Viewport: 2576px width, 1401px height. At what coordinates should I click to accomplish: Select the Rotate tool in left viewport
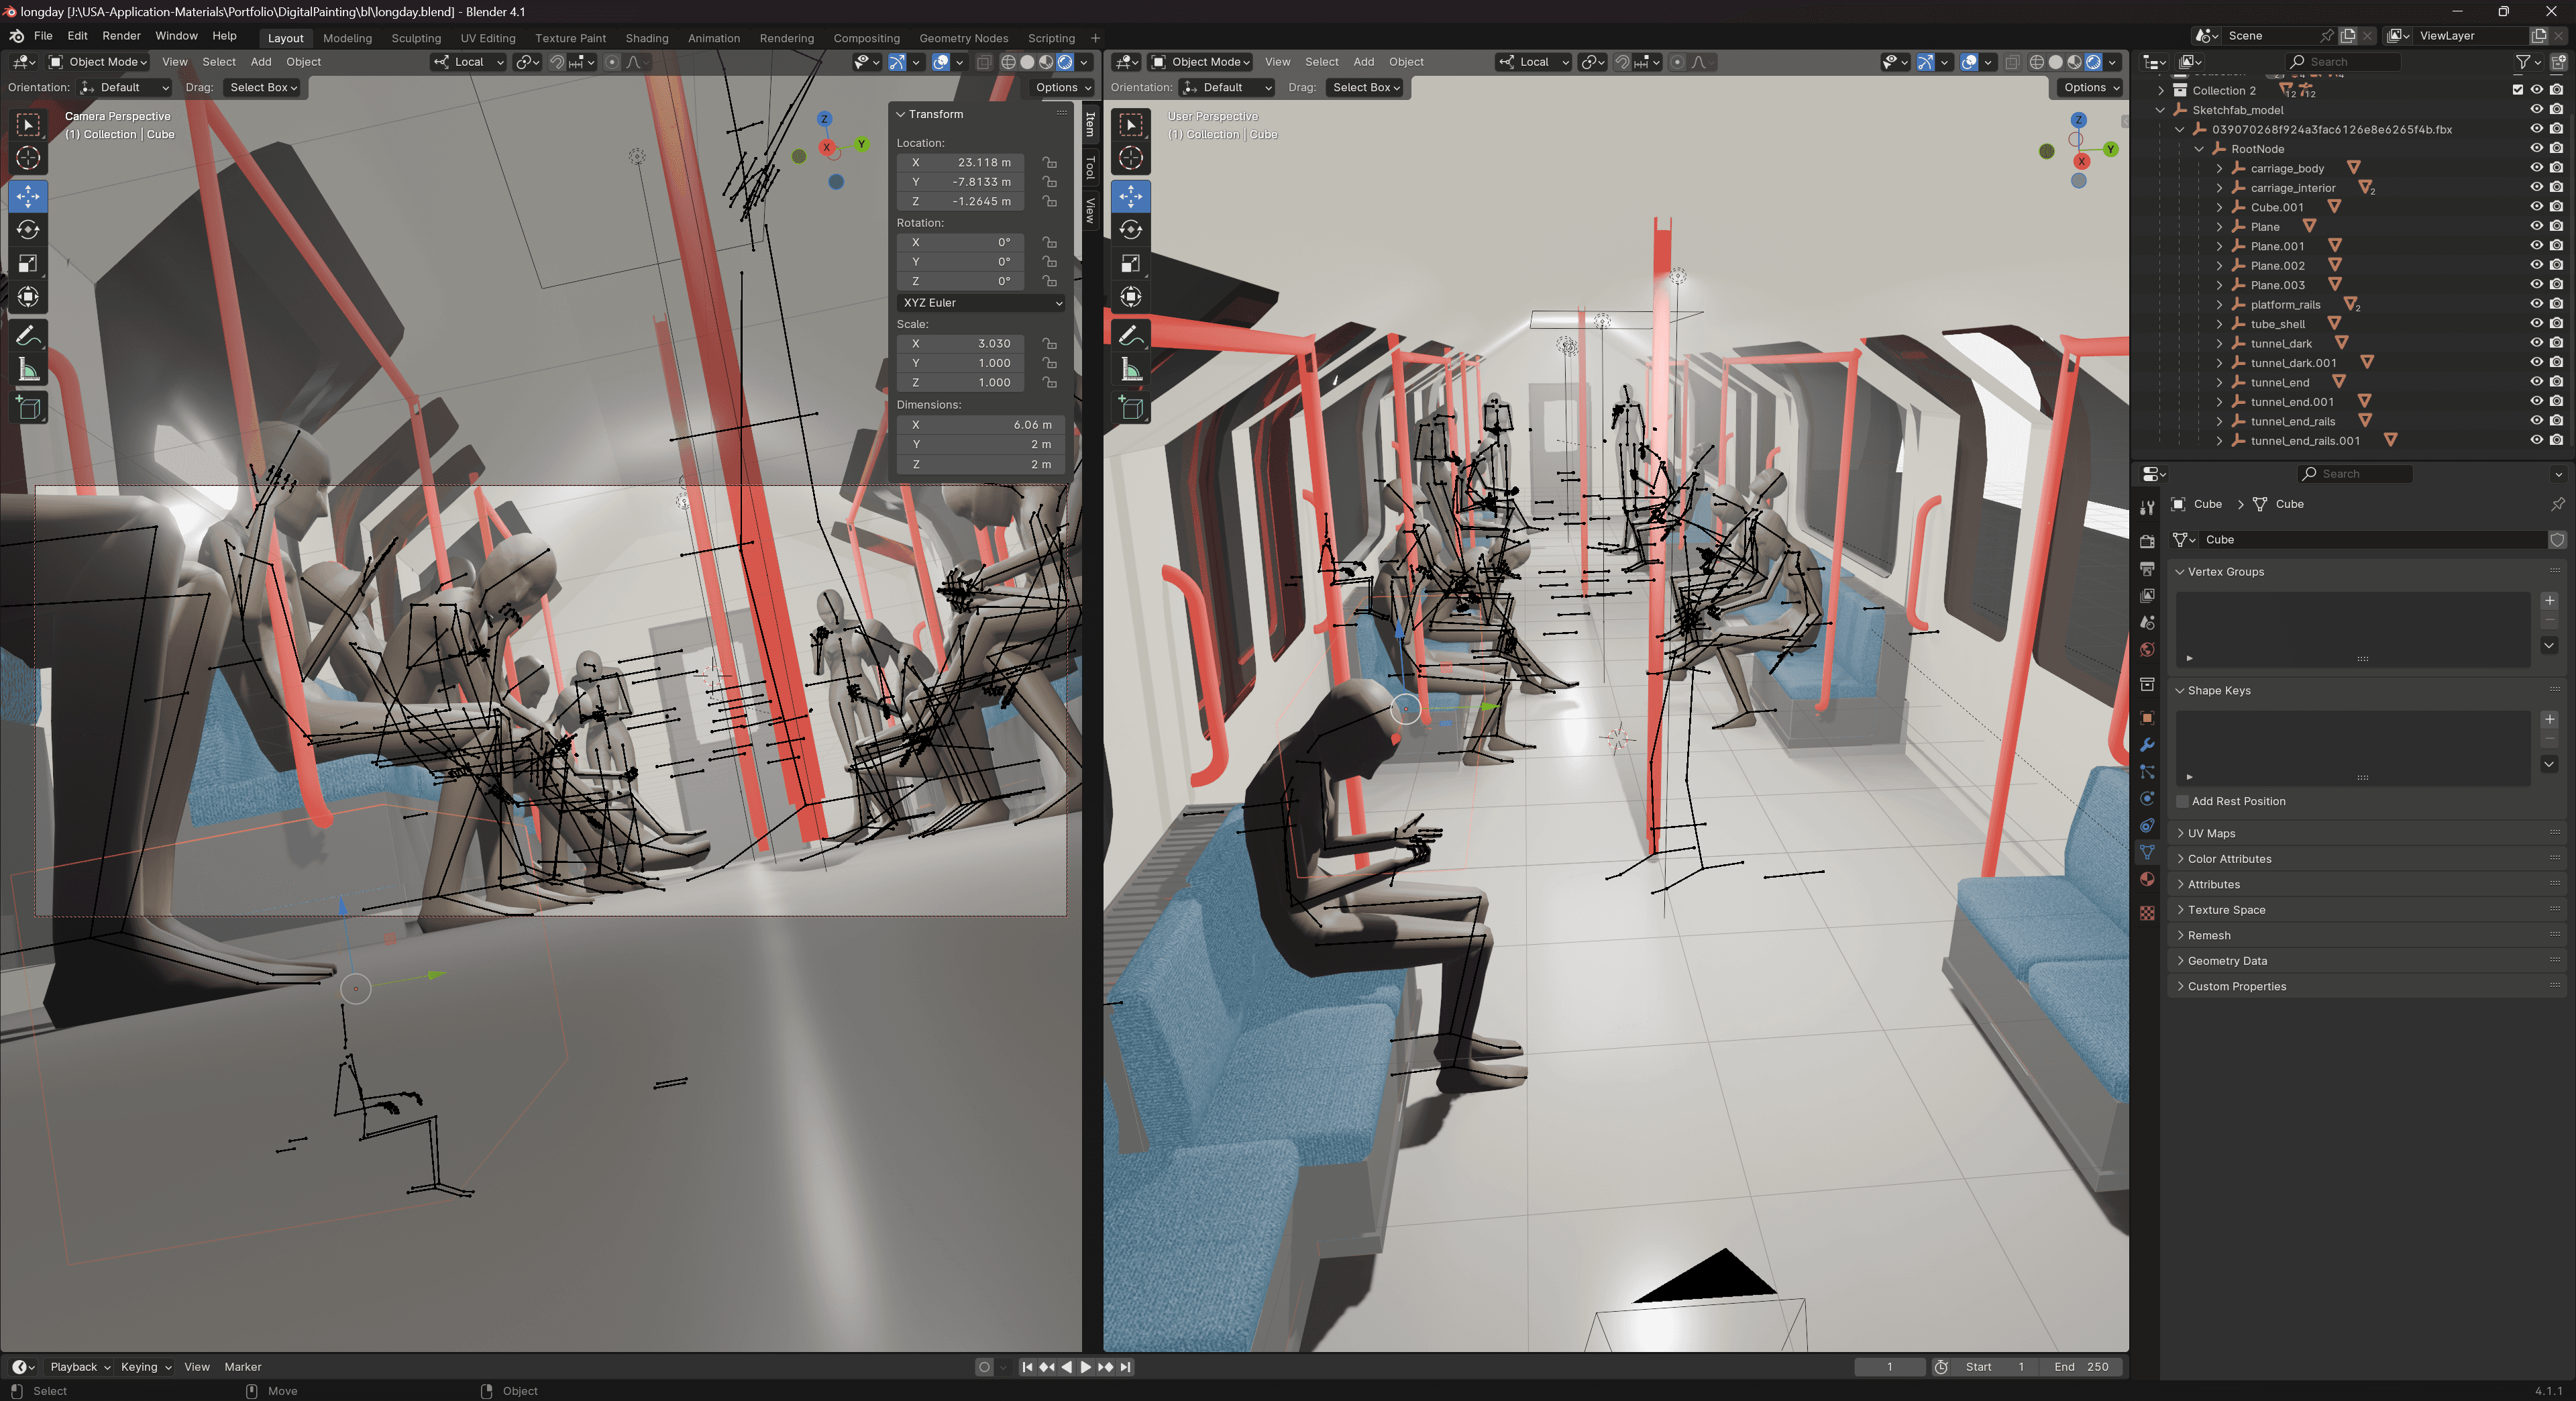pos(28,230)
